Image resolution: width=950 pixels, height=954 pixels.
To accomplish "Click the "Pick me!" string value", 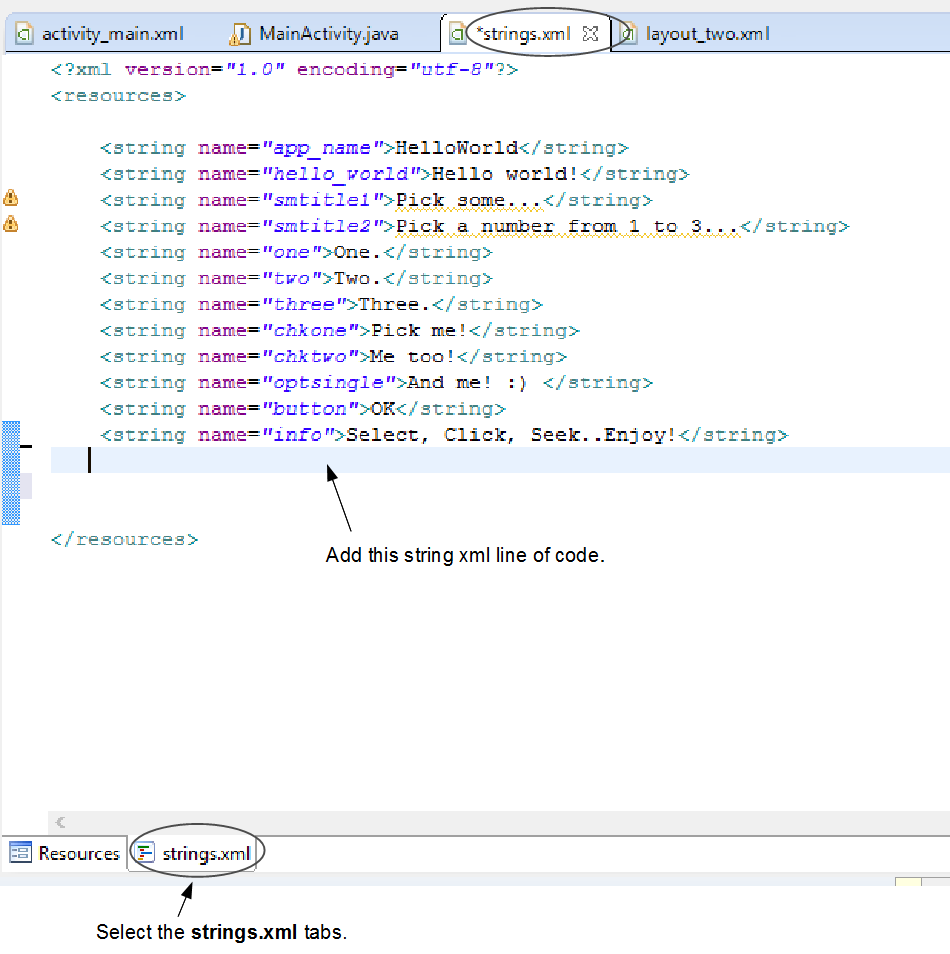I will 420,330.
